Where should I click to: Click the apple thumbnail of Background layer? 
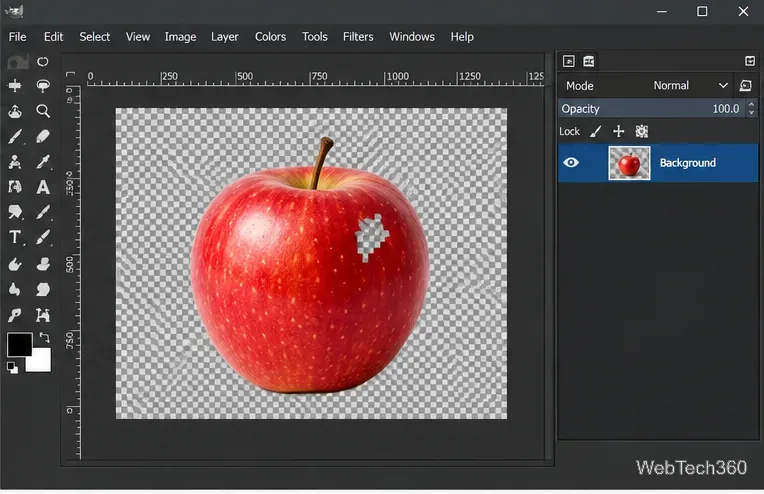click(629, 163)
